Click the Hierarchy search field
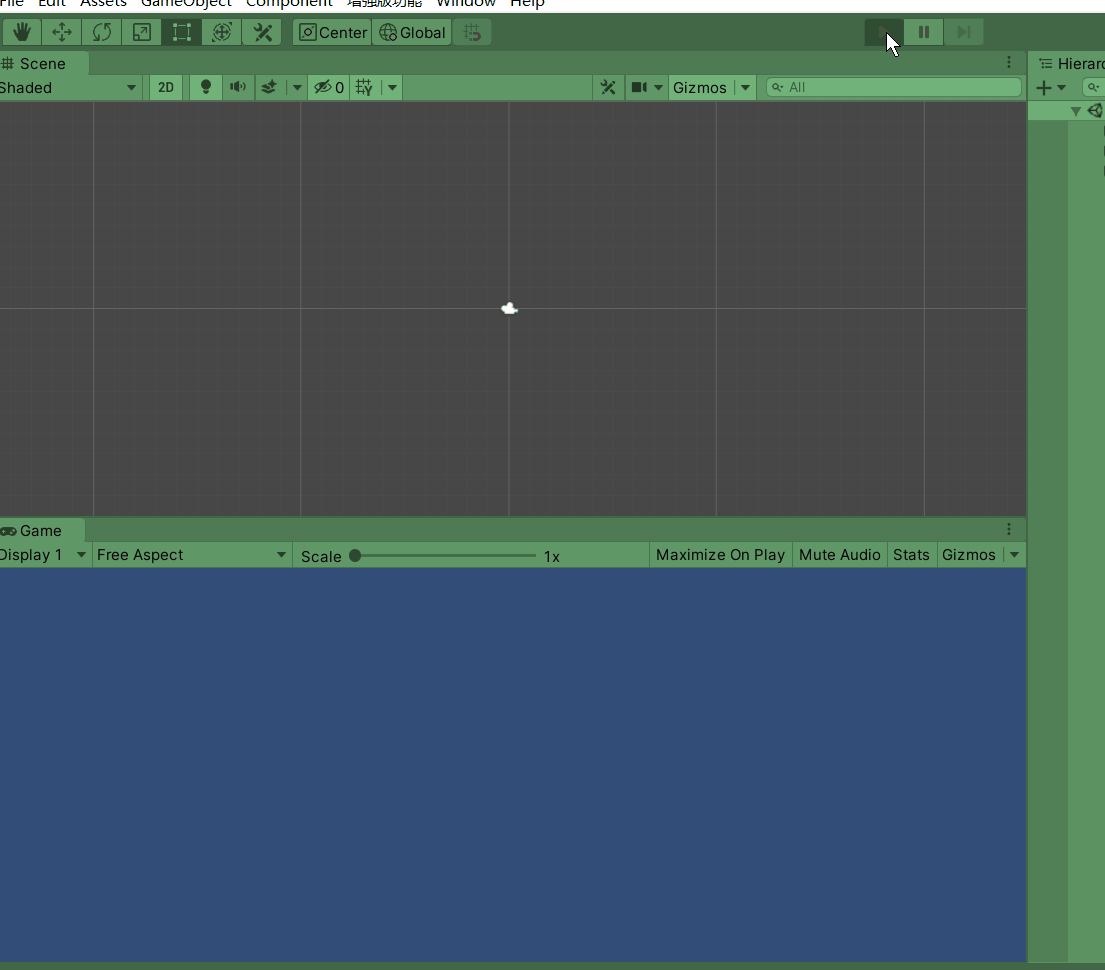This screenshot has width=1105, height=970. pyautogui.click(x=1094, y=87)
